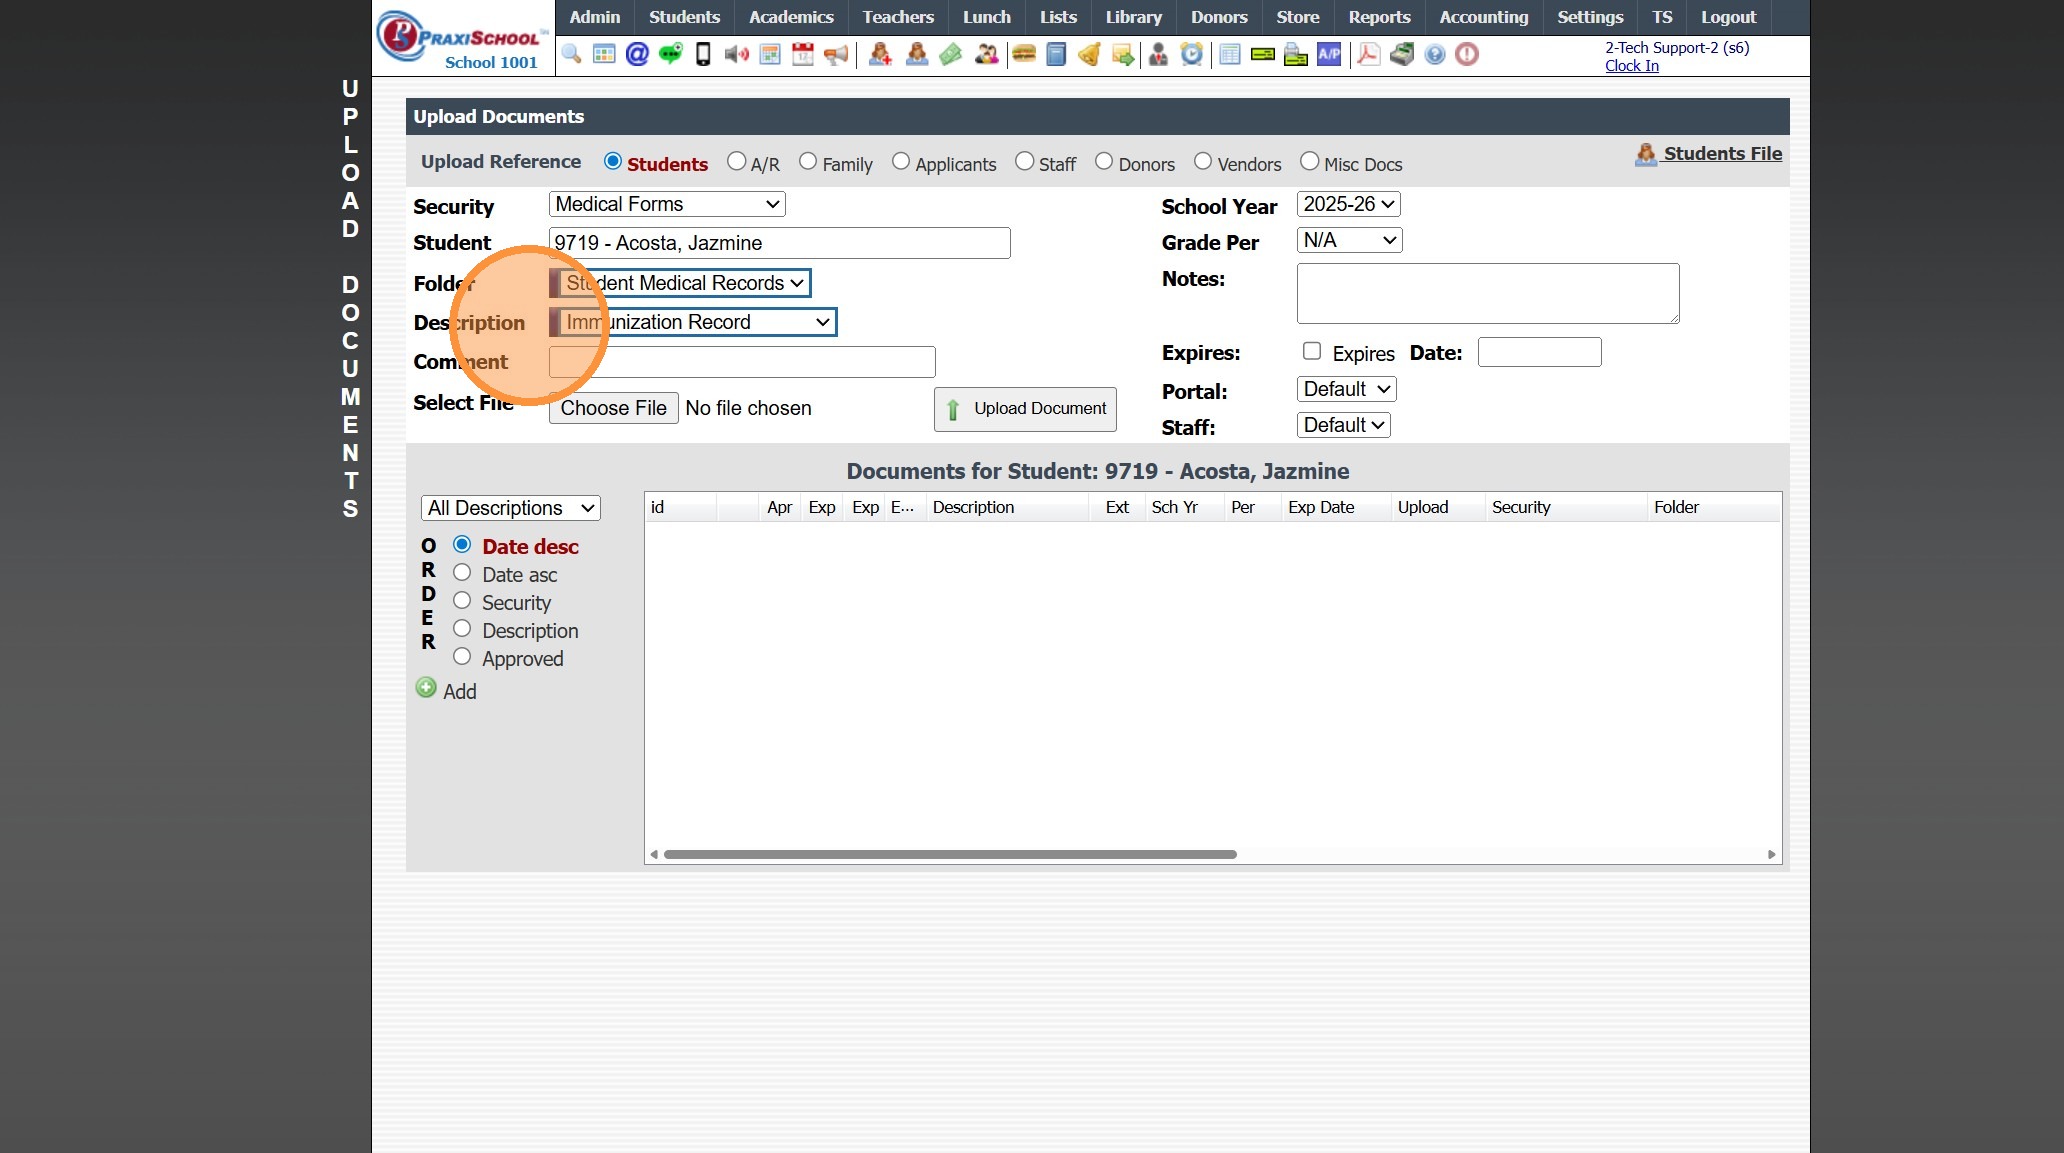Click the Upload Document button
Viewport: 2064px width, 1153px height.
click(x=1025, y=409)
